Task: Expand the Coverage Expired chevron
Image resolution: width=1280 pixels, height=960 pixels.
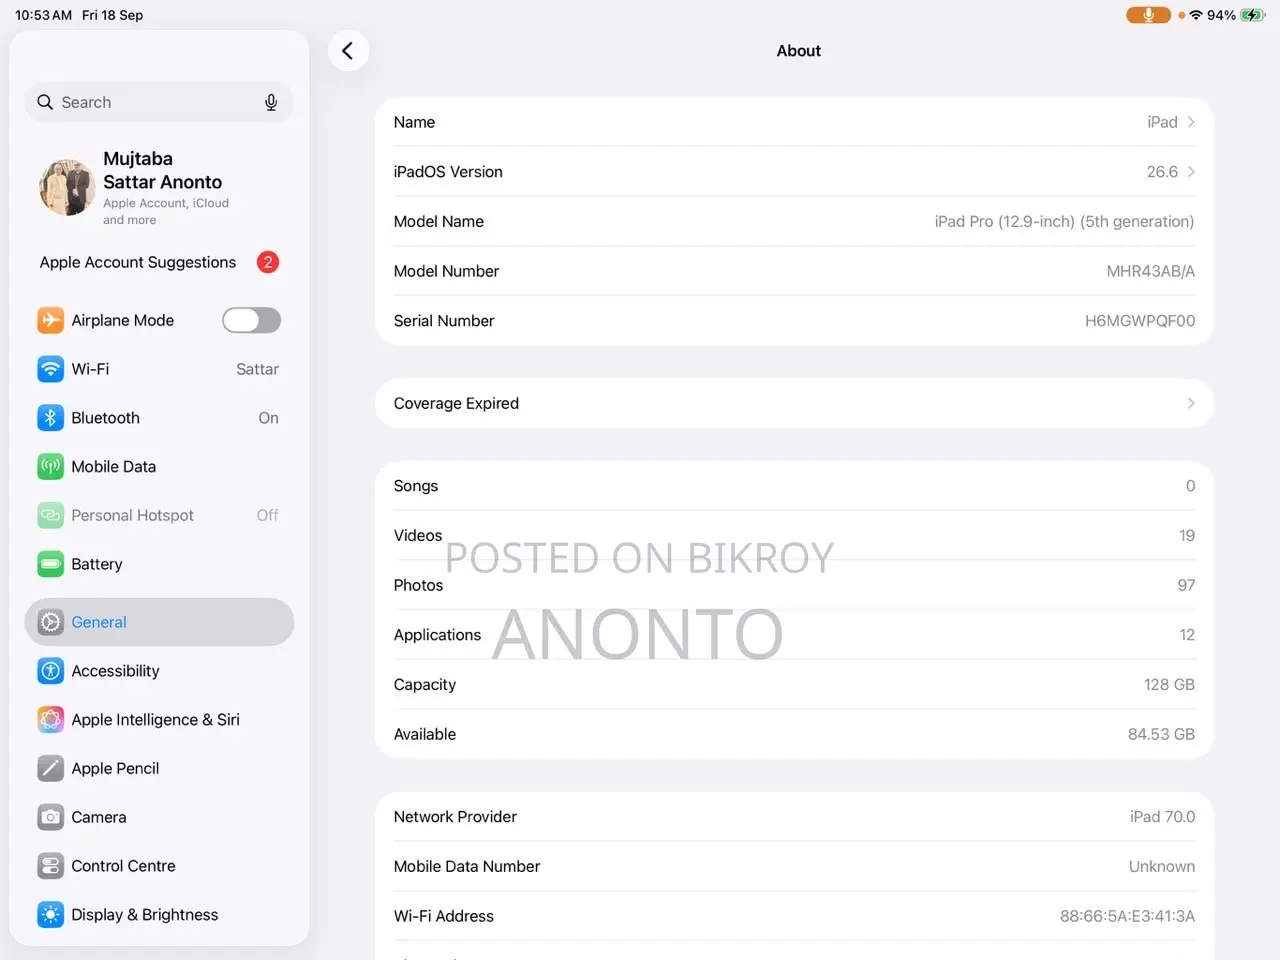Action: tap(1191, 403)
